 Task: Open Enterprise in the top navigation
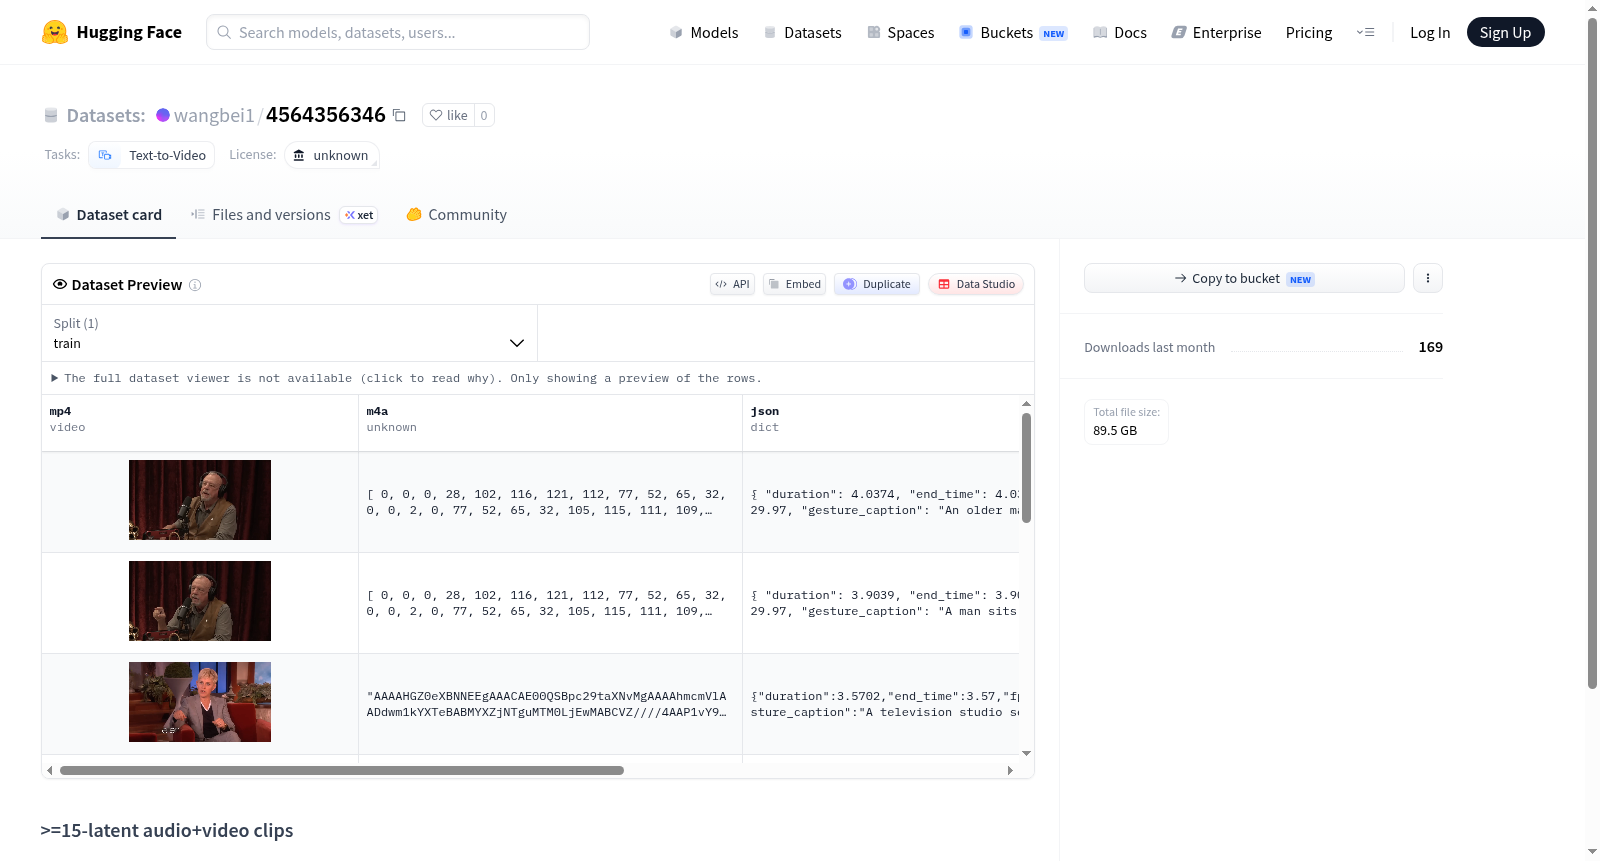(1216, 32)
